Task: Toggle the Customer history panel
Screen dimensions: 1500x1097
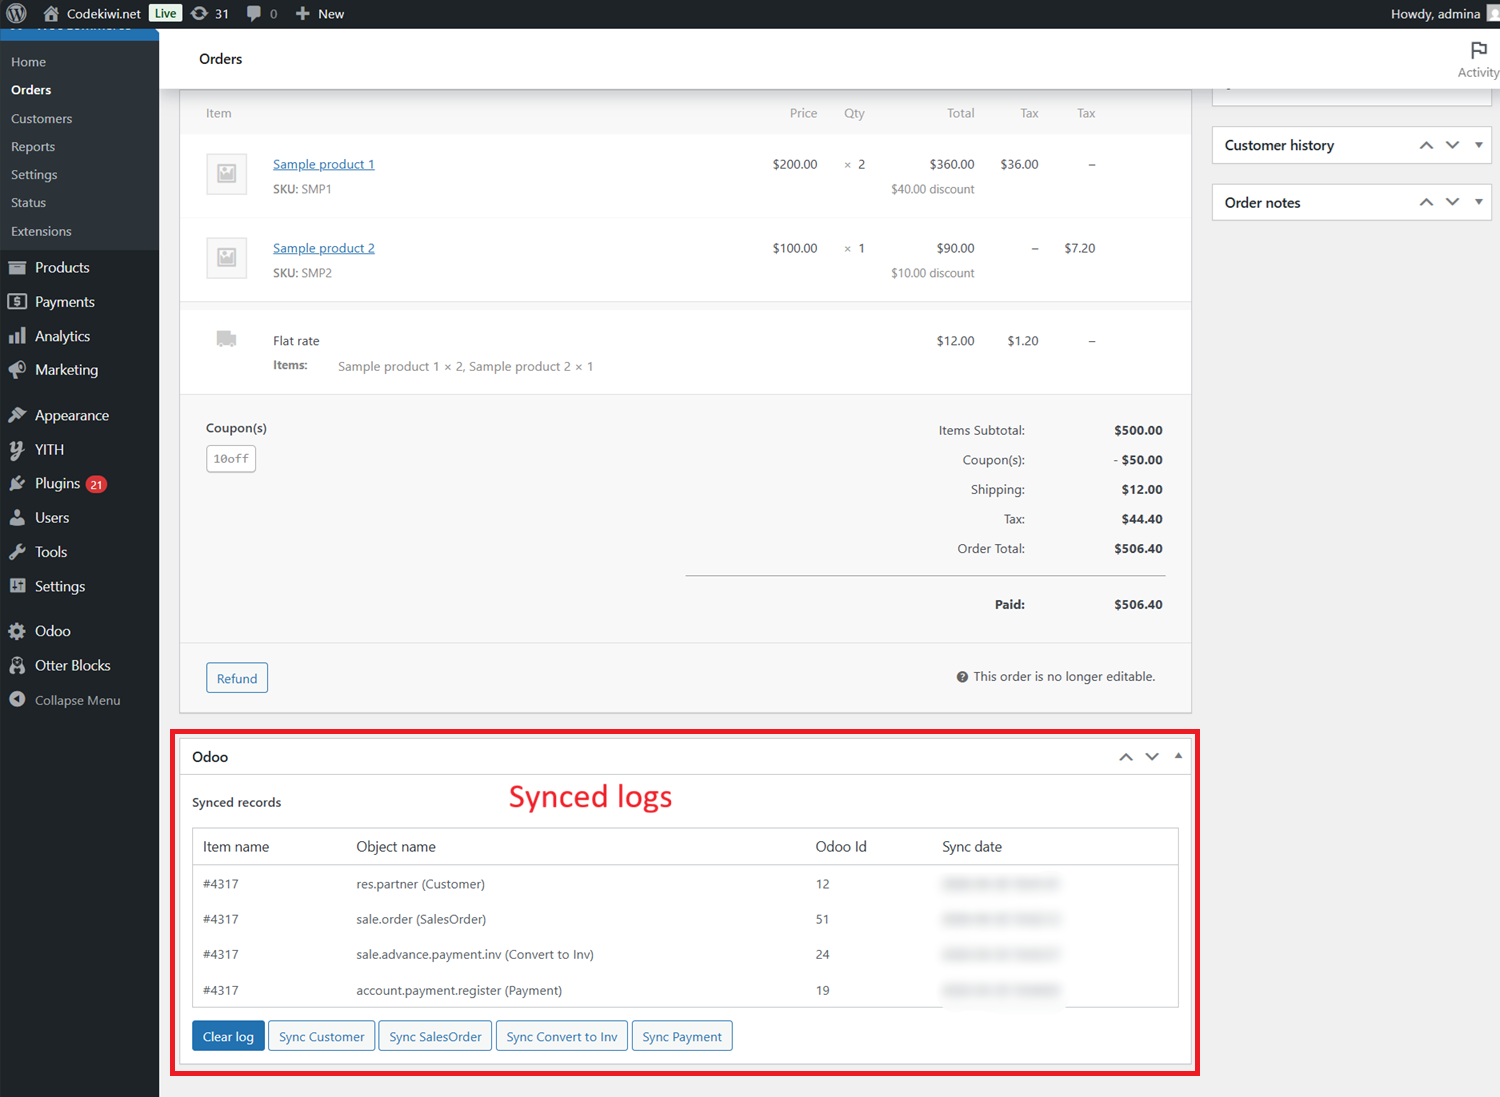Action: point(1478,145)
